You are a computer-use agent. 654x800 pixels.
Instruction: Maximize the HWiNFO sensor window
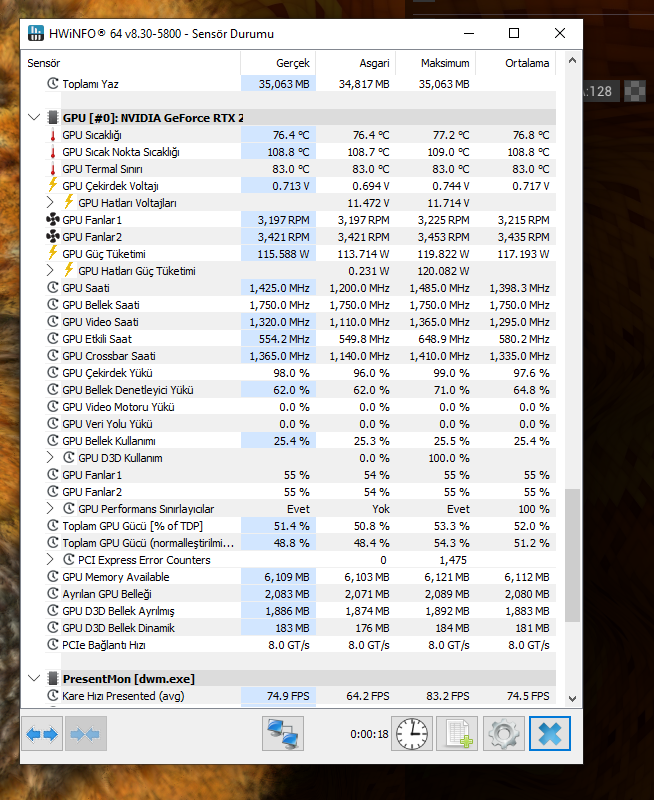514,33
